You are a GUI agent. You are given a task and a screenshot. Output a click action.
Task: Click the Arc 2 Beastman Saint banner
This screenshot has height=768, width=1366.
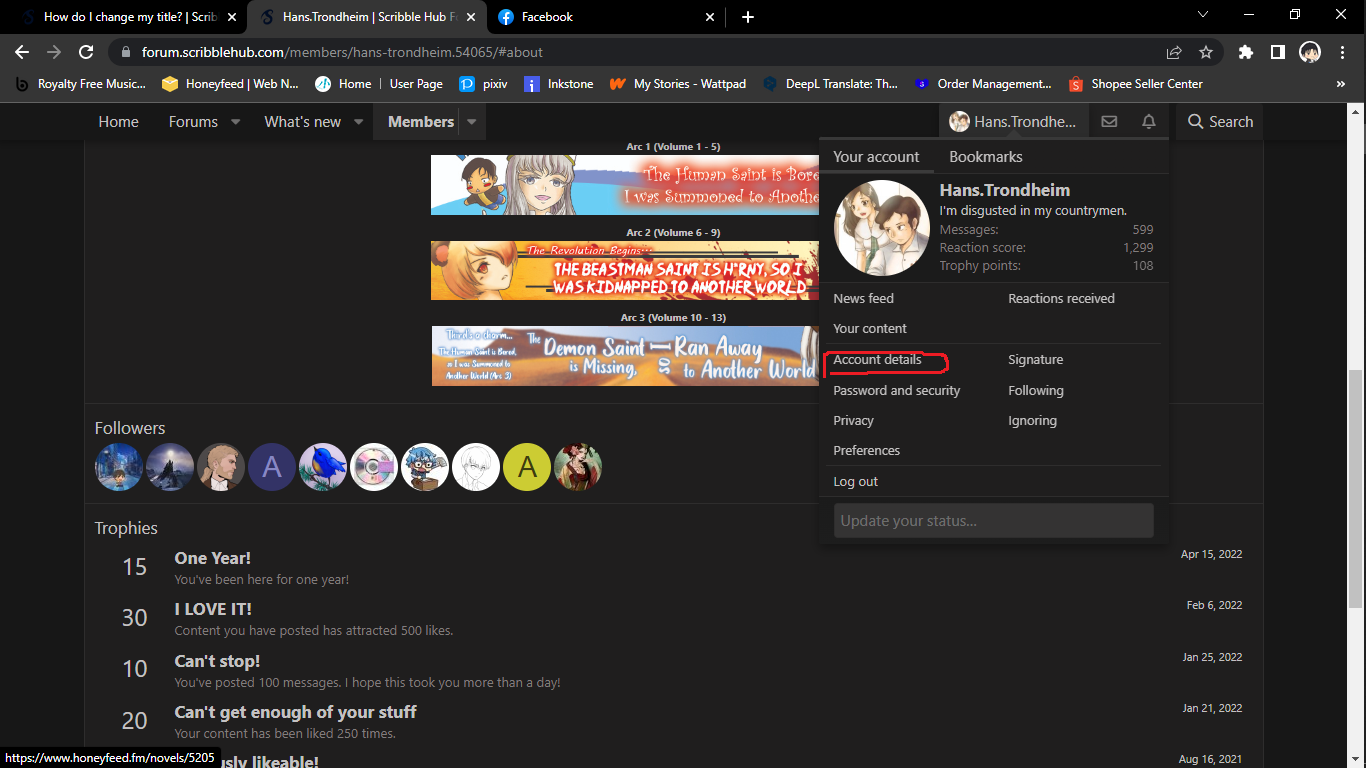click(625, 270)
